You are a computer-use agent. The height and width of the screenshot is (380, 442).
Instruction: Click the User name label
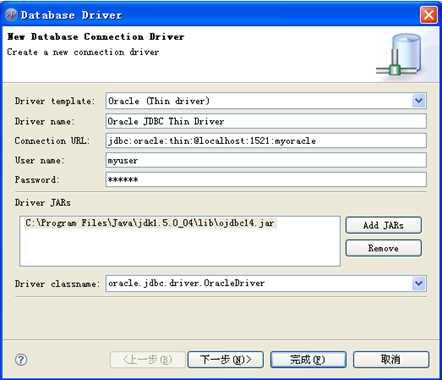(x=39, y=160)
